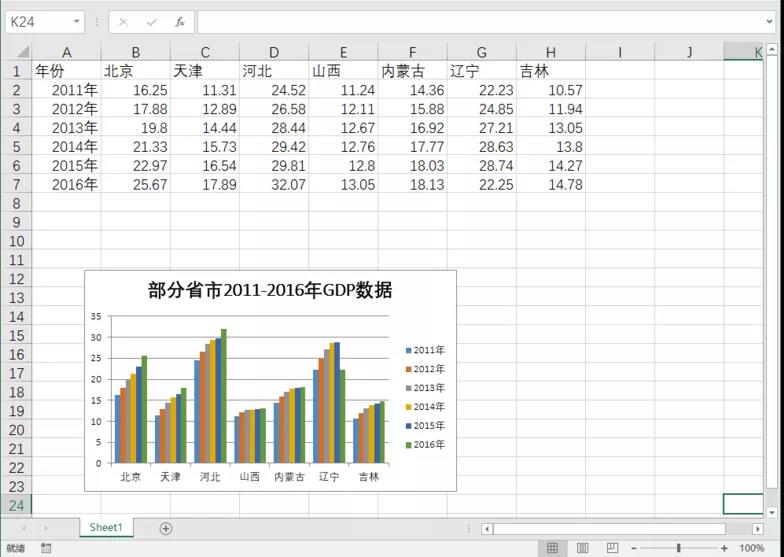The height and width of the screenshot is (557, 784).
Task: Click cell with value 12.11
Action: pyautogui.click(x=344, y=109)
